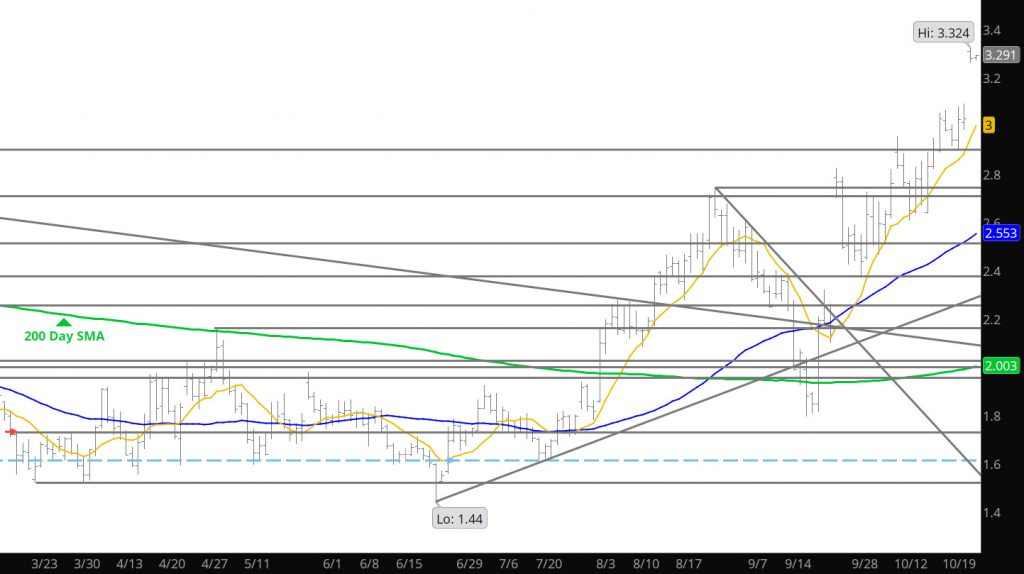Click the blue 2.553 moving average tag
This screenshot has height=574, width=1024.
tap(1001, 233)
